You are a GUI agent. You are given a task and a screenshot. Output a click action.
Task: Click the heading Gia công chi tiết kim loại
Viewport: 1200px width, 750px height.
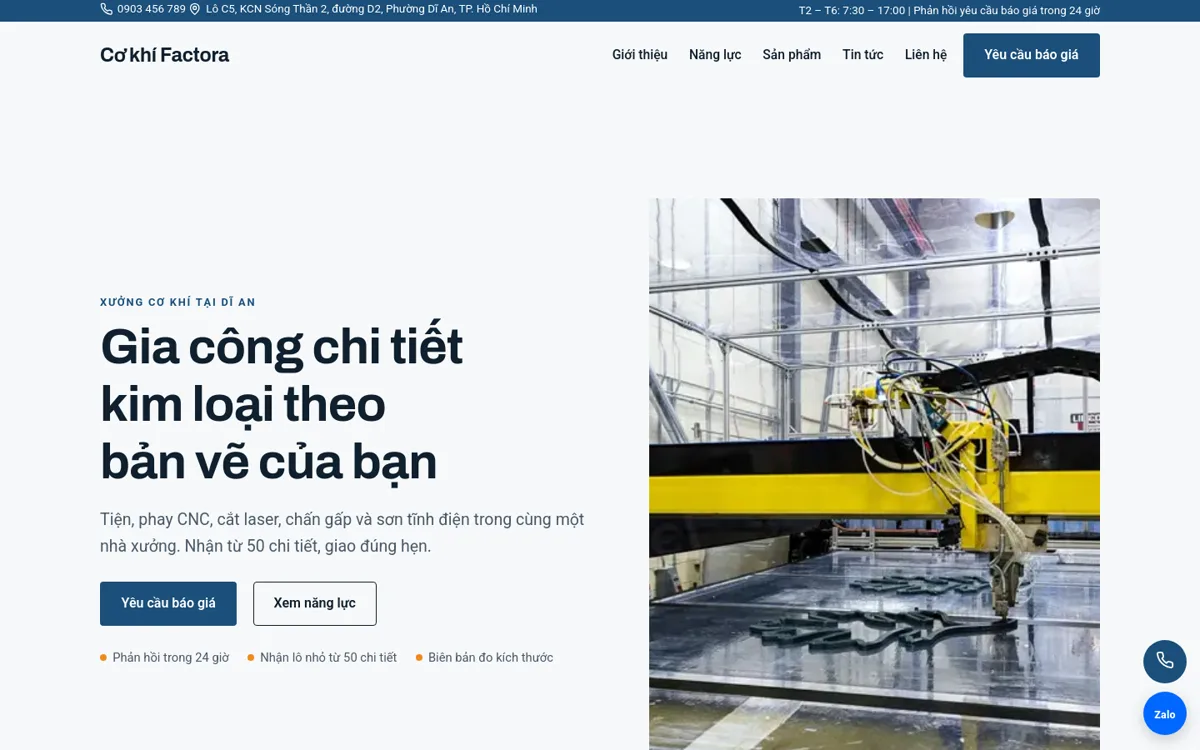[x=281, y=405]
